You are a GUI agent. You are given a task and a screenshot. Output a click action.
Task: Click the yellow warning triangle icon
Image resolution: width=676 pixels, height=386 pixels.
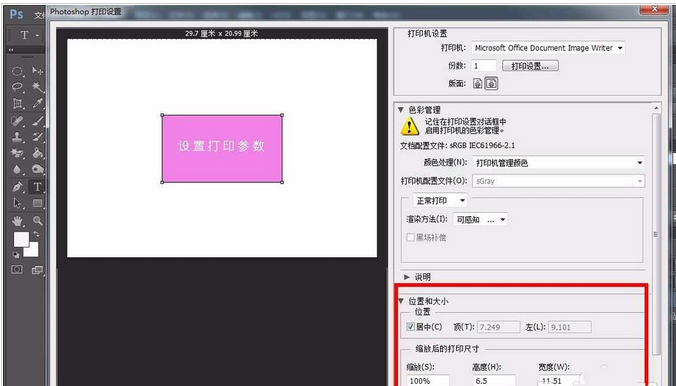coord(409,126)
